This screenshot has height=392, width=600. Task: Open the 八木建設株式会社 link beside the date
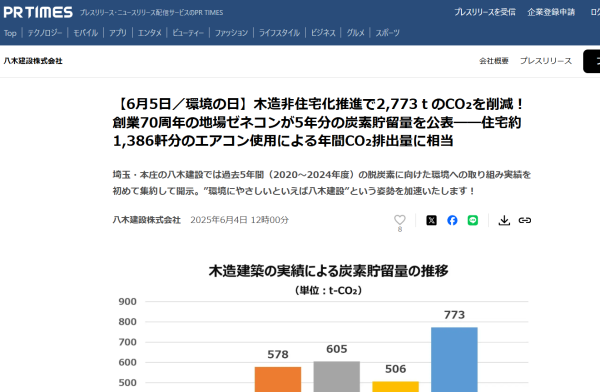(x=147, y=220)
